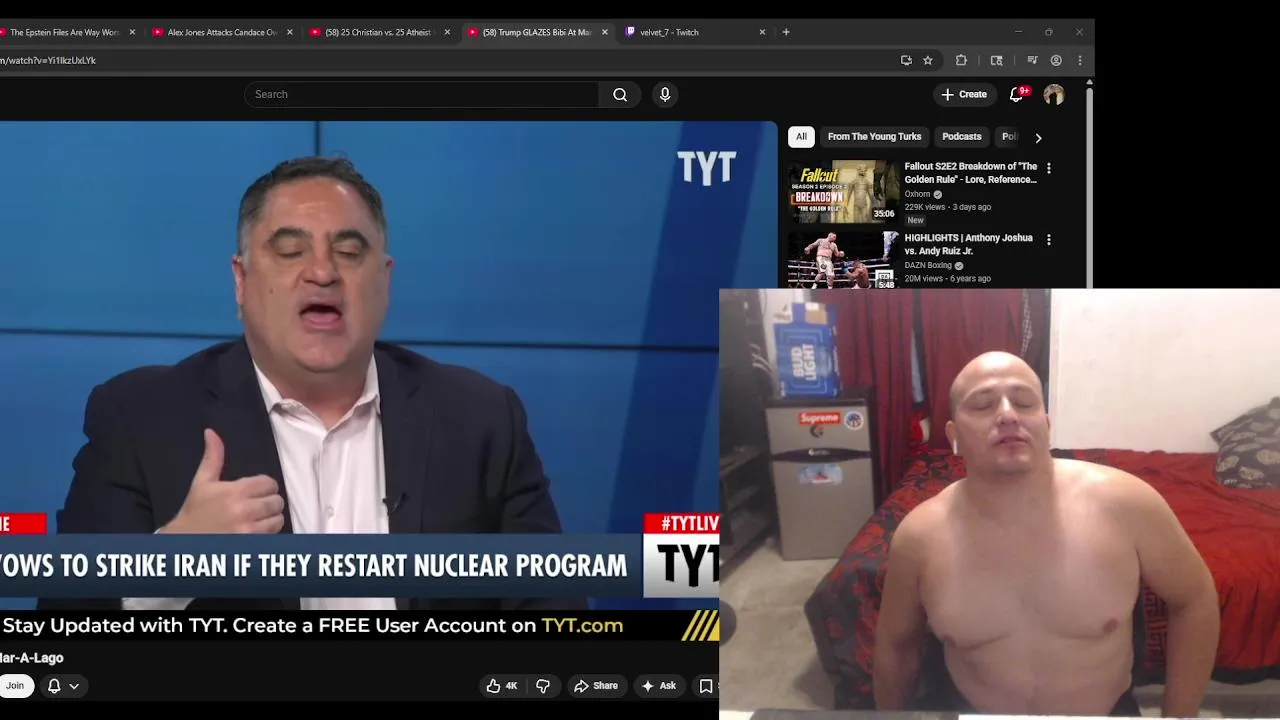Select the From The Young Turks chip

(x=874, y=137)
